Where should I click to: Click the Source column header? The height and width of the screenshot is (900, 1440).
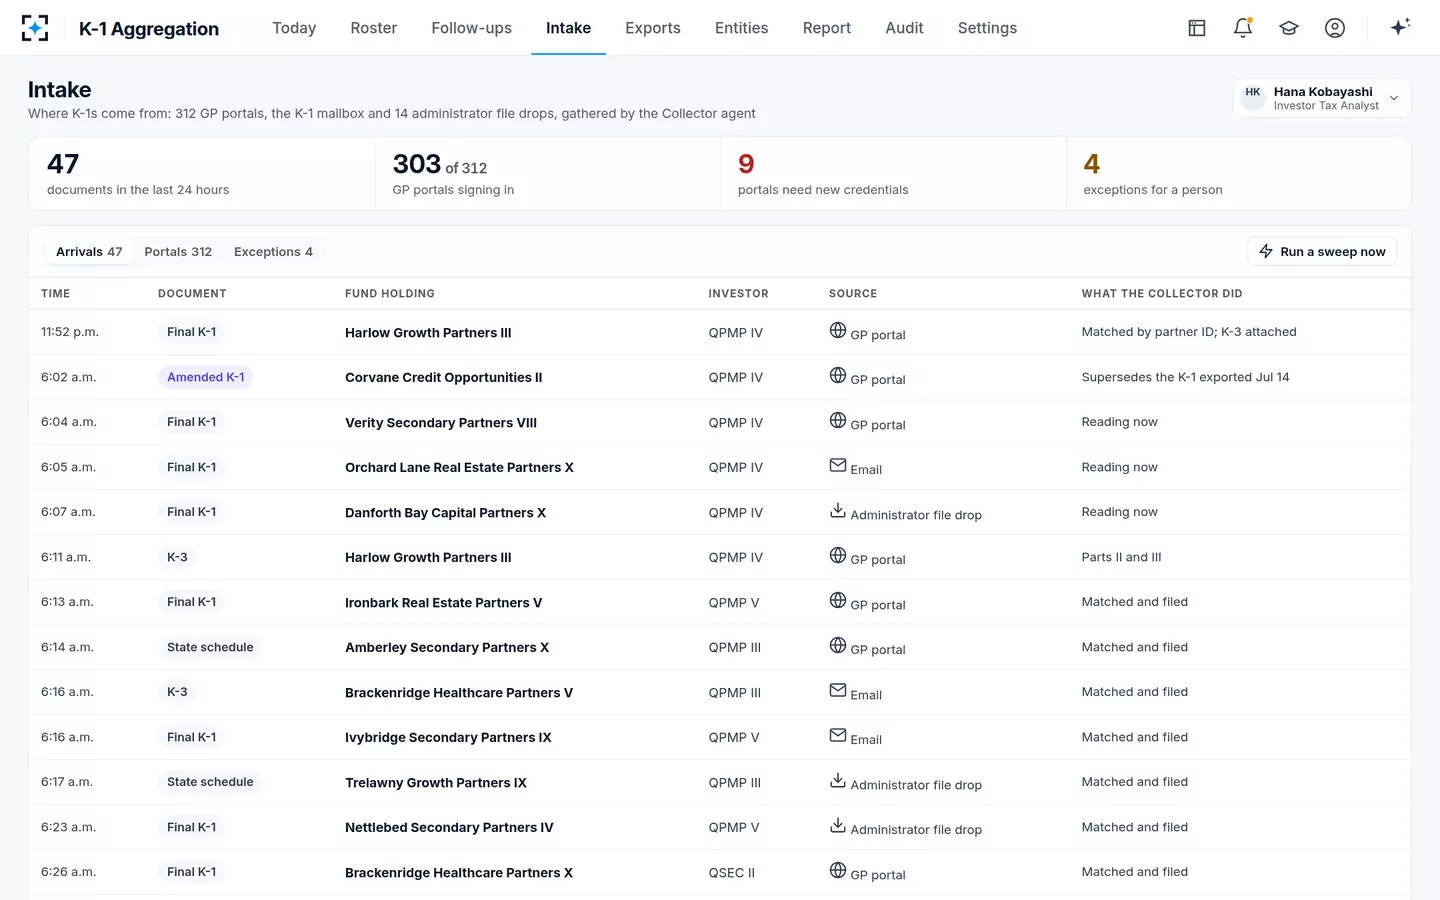(x=853, y=294)
